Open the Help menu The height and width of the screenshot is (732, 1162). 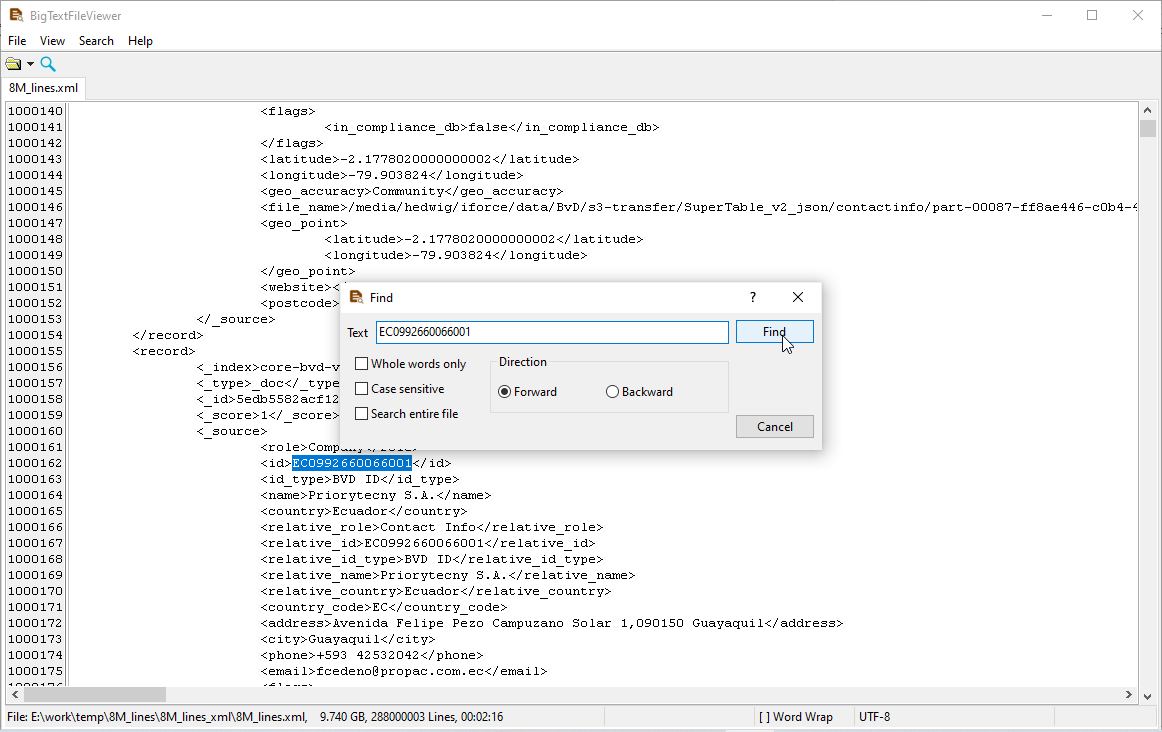pyautogui.click(x=140, y=41)
